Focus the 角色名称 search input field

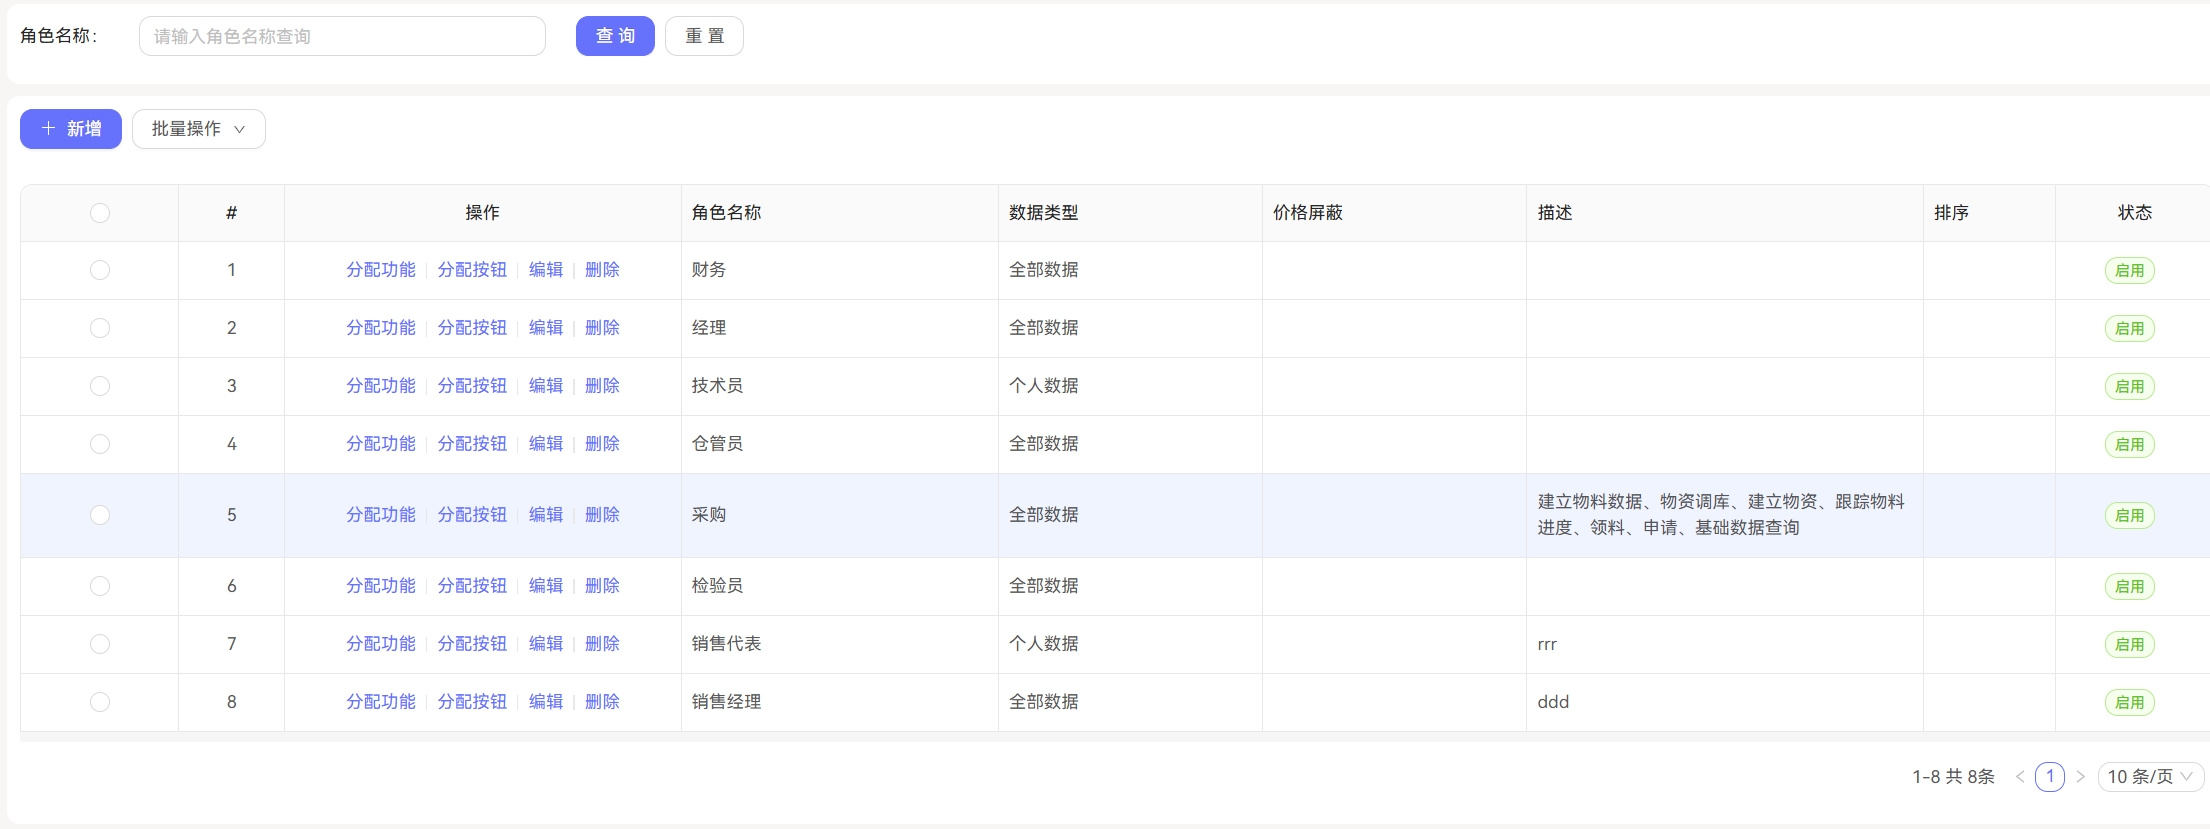click(342, 36)
